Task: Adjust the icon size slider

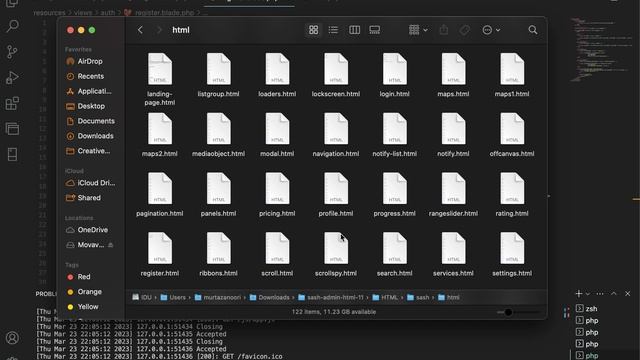Action: coord(508,312)
